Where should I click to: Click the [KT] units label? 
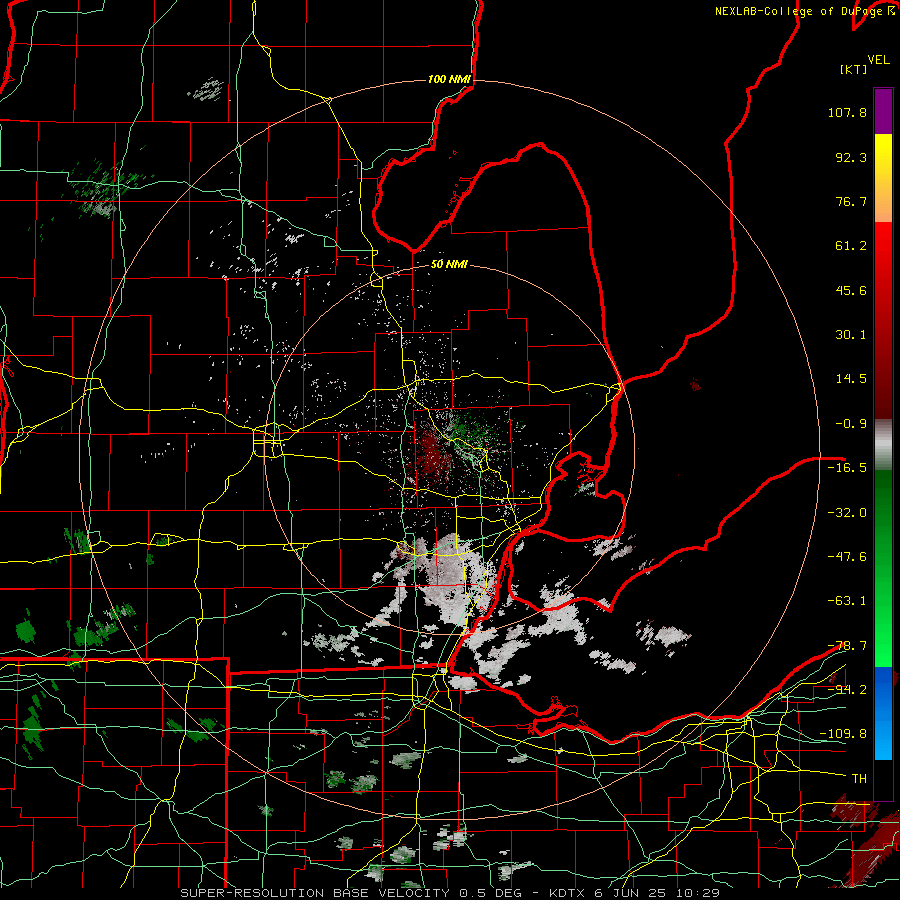[x=853, y=69]
